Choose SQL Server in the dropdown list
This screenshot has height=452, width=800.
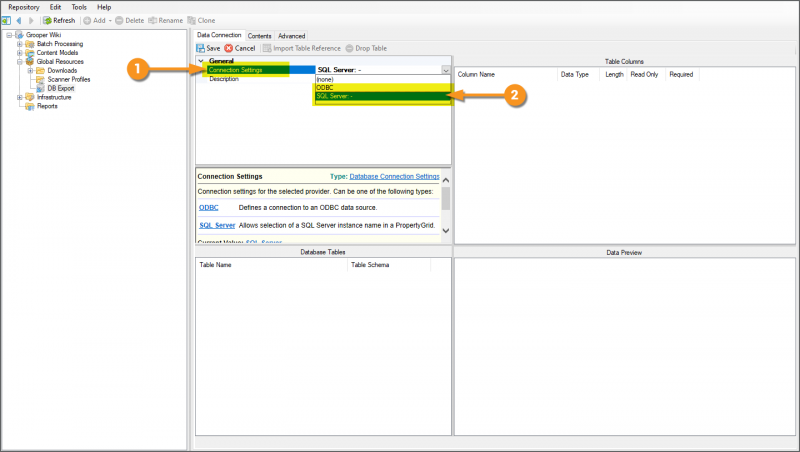coord(383,96)
